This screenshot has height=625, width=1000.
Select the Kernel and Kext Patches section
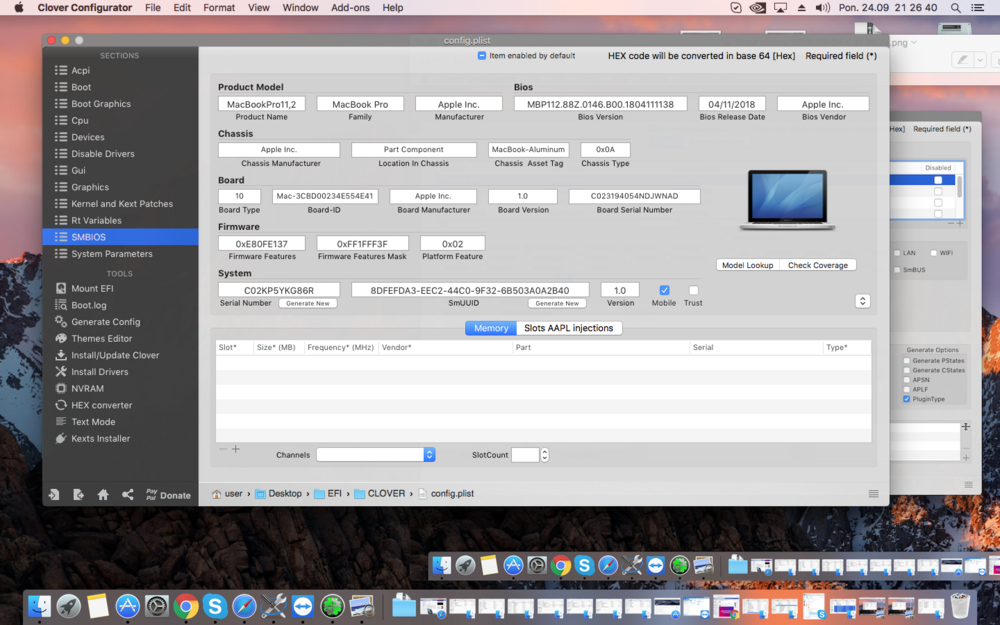click(x=121, y=204)
